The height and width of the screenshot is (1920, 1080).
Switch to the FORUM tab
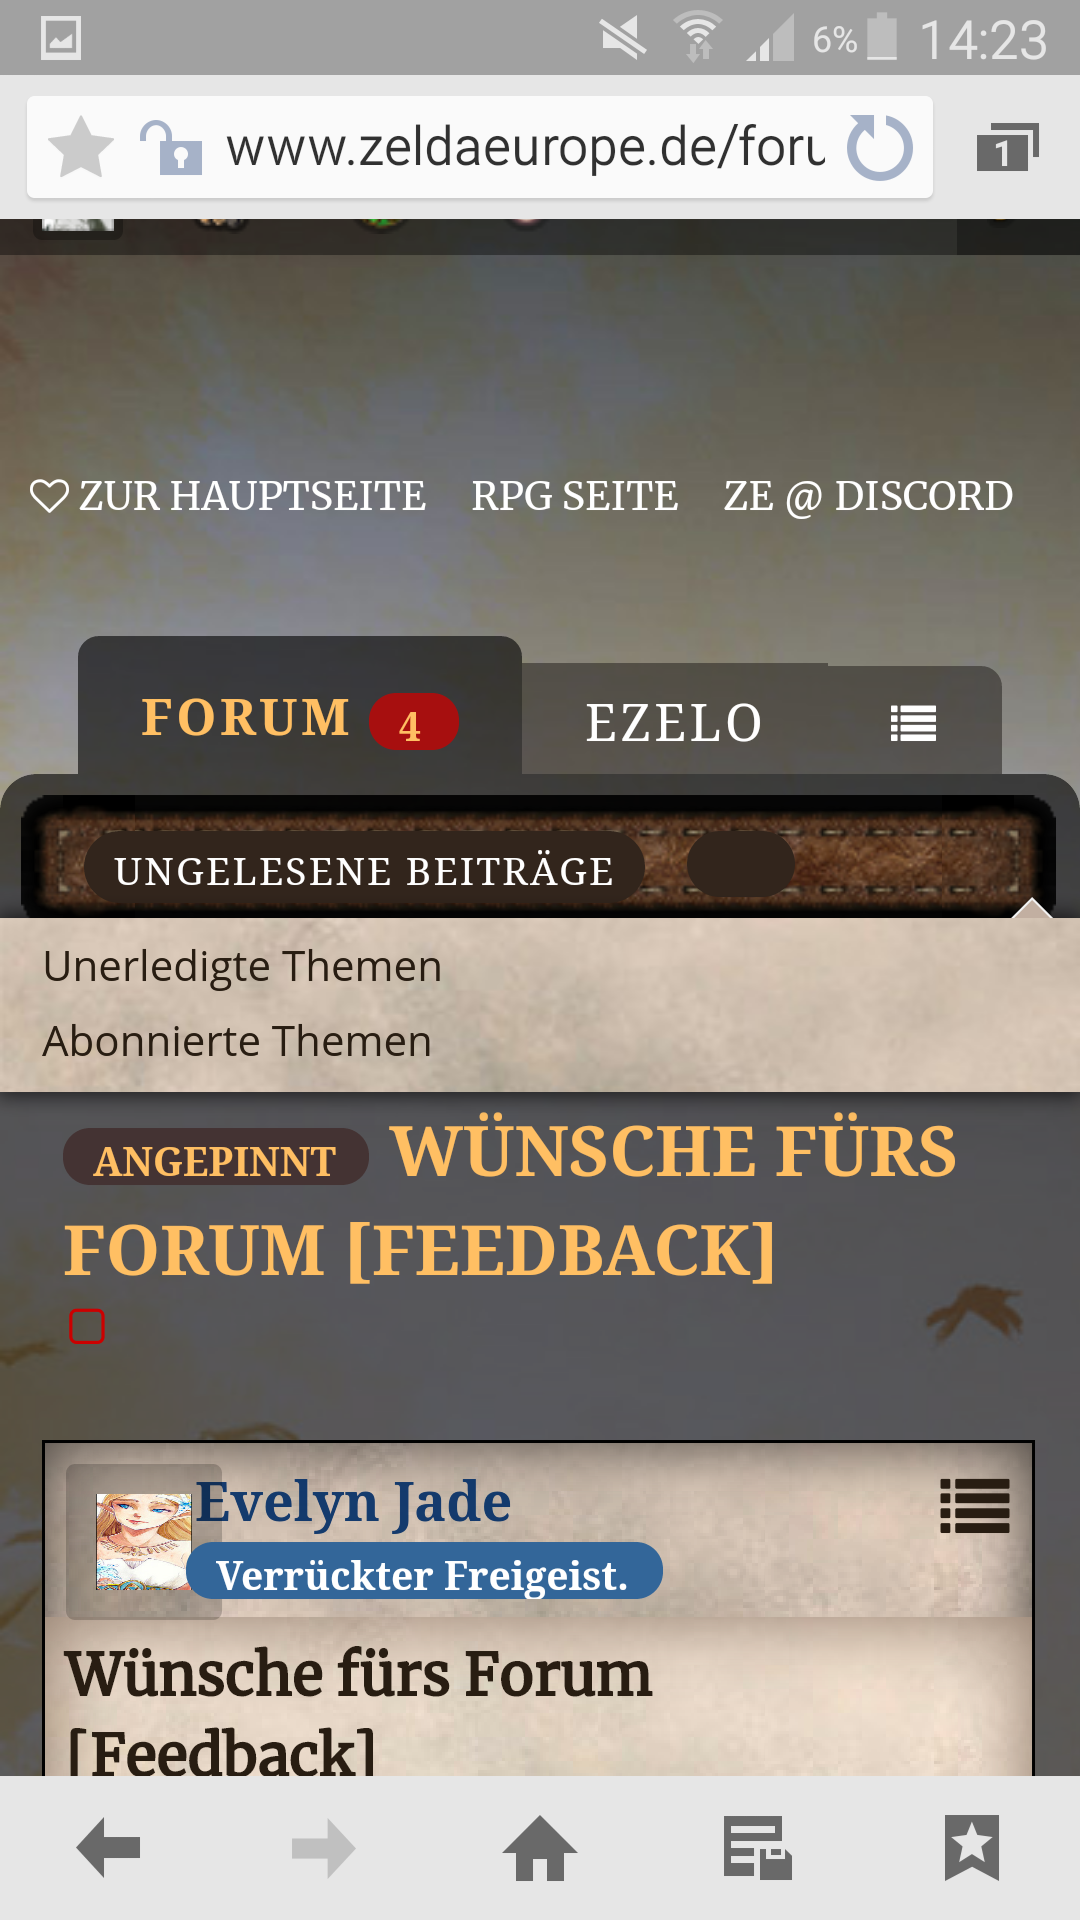tap(300, 718)
